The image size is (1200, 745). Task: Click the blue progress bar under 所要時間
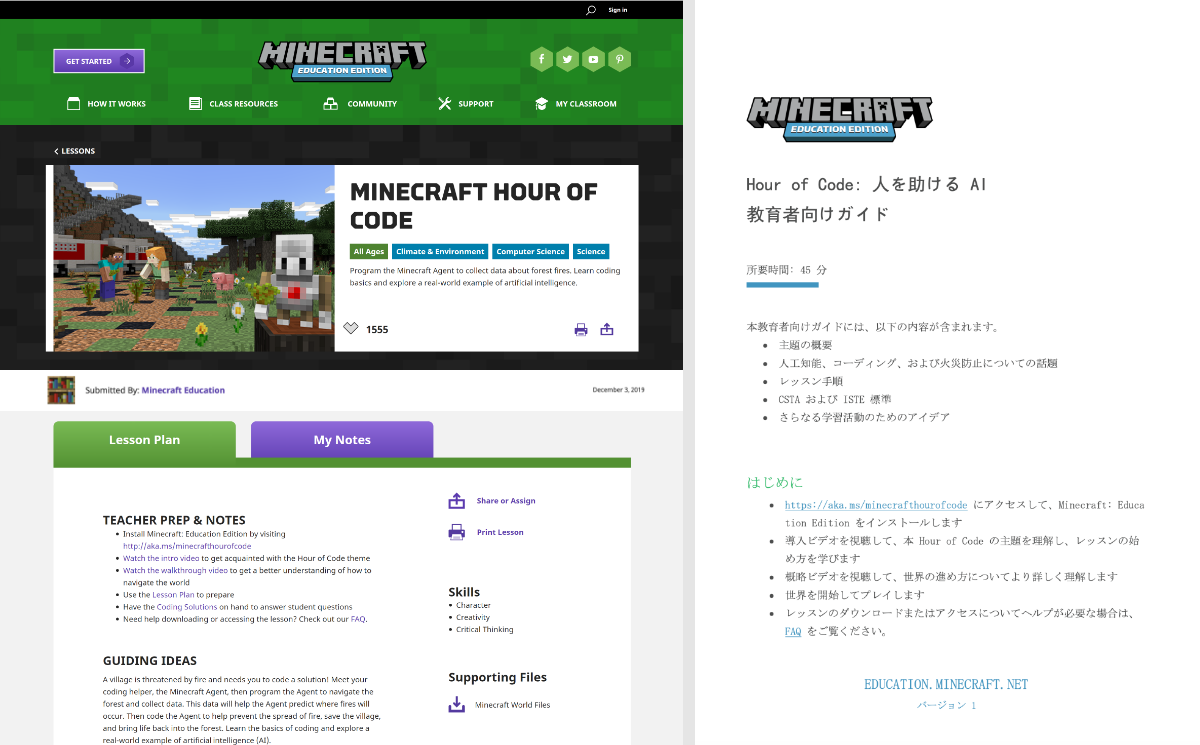pyautogui.click(x=782, y=284)
